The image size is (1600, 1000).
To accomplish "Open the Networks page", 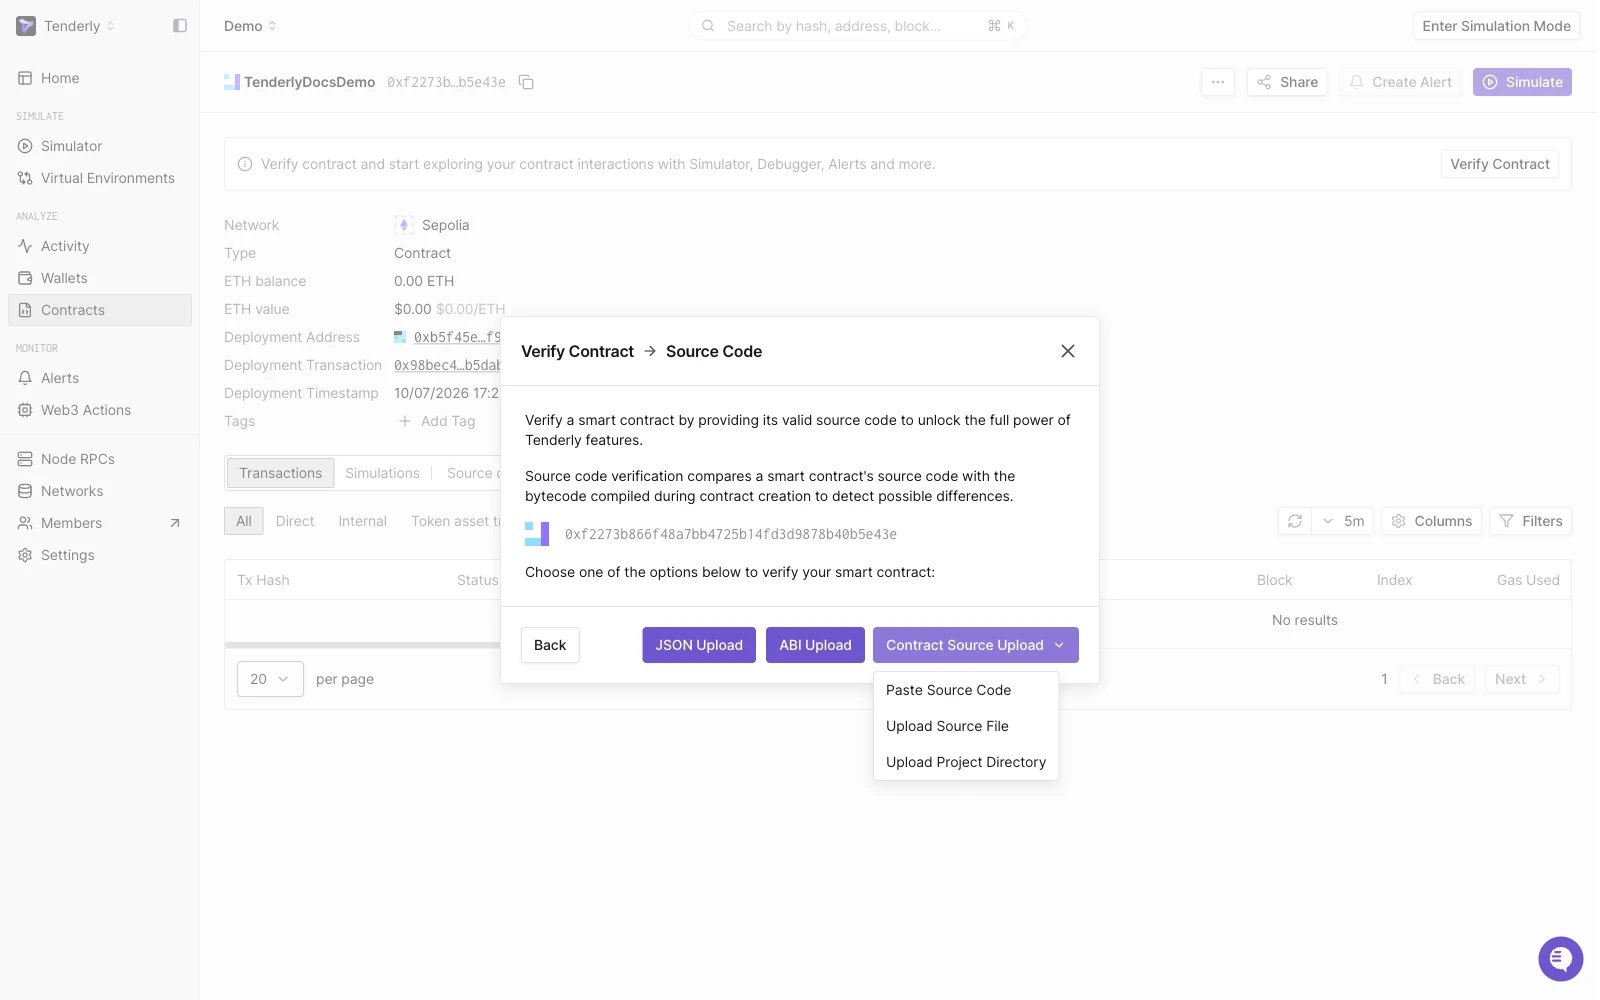I will click(100, 491).
